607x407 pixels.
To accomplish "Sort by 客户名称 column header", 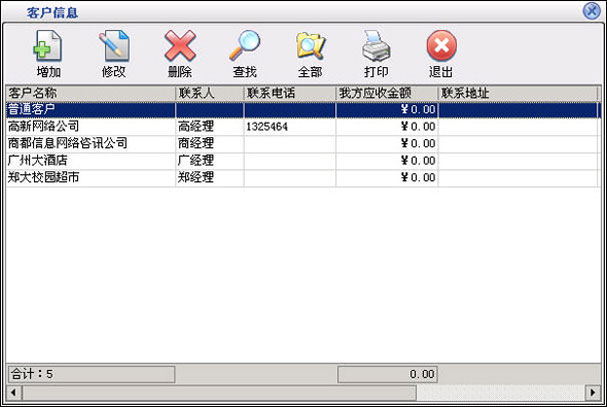I will (90, 93).
